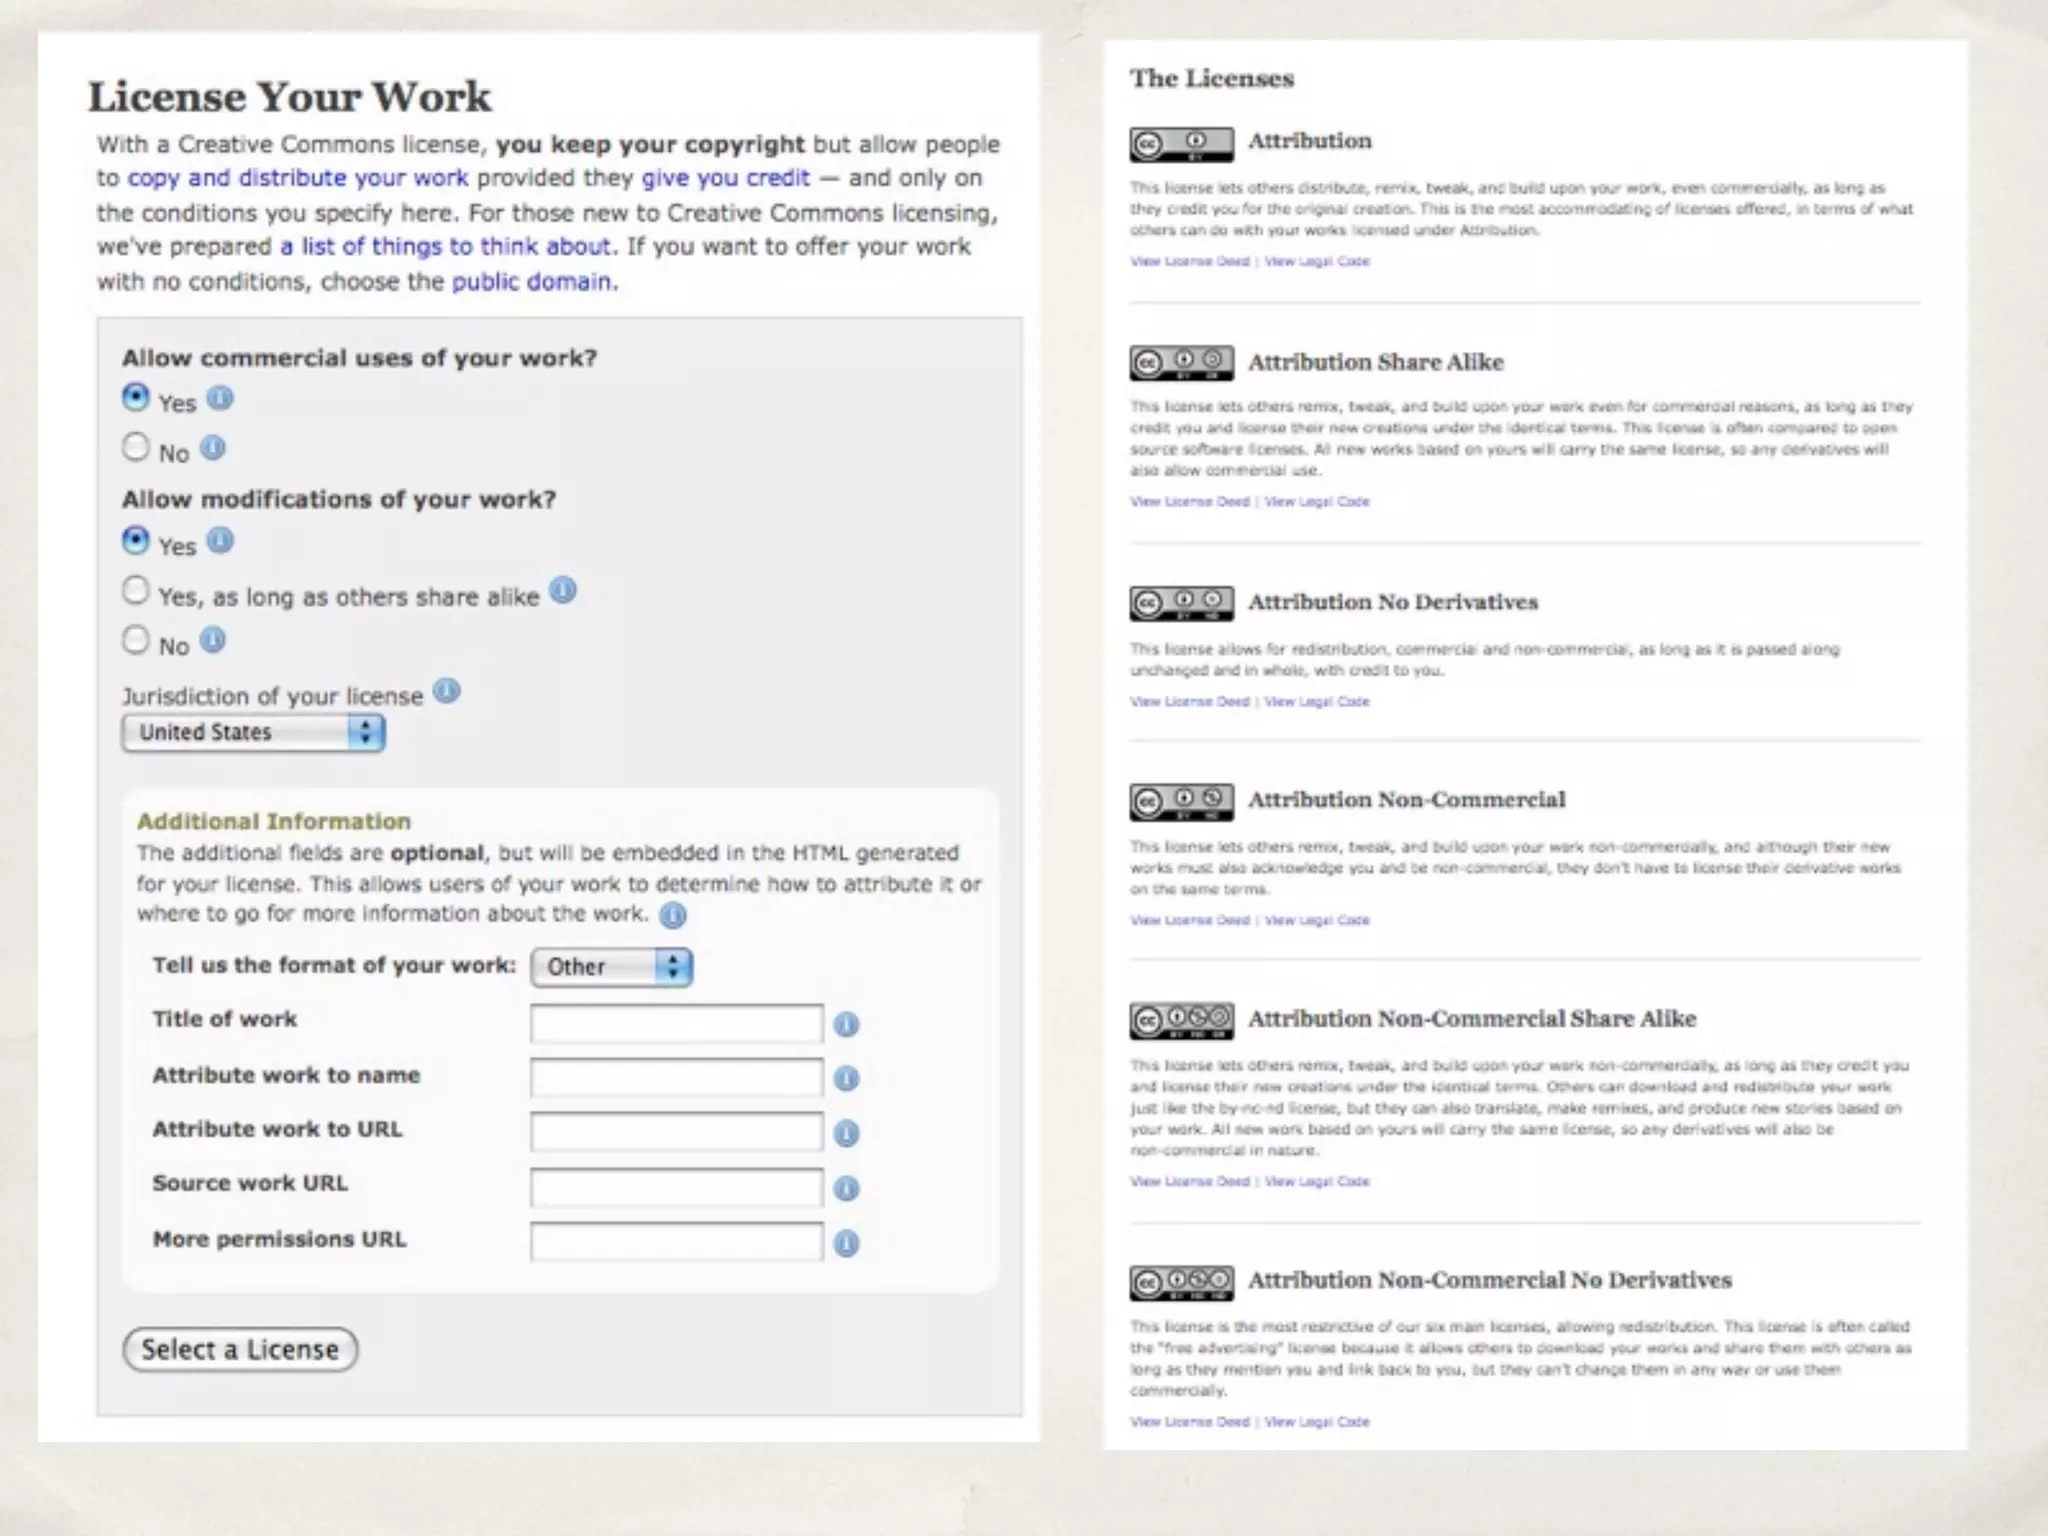Image resolution: width=2048 pixels, height=1536 pixels.
Task: Open the give you credit link
Action: [725, 178]
